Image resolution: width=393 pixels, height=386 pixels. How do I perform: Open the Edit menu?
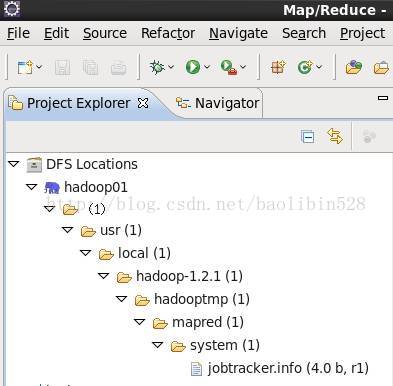pyautogui.click(x=56, y=33)
